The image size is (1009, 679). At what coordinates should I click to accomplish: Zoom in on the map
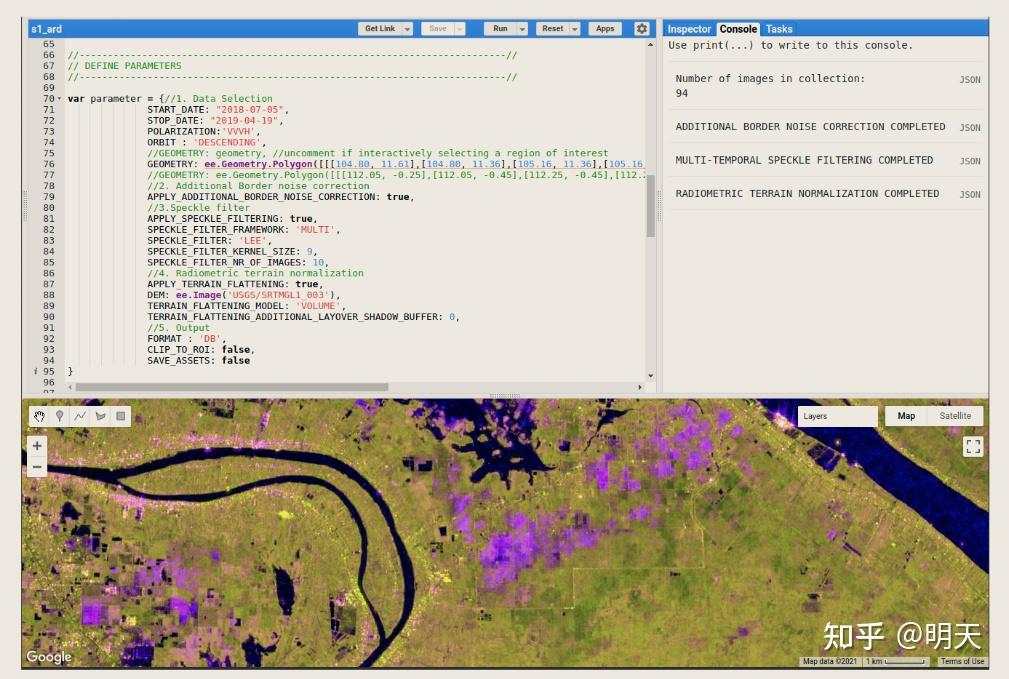click(36, 443)
